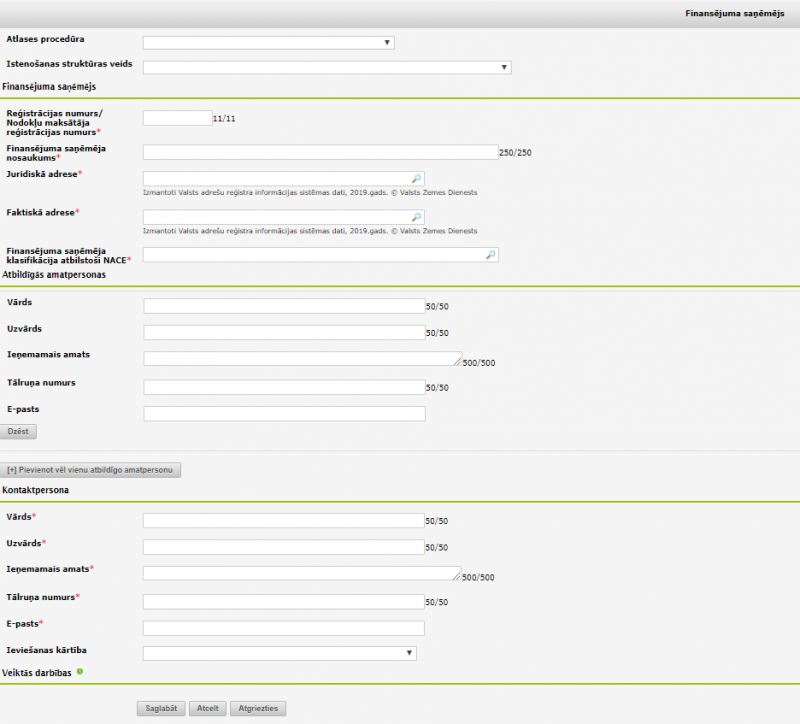This screenshot has width=800, height=724.
Task: Click the Finansējuma saņēmēja nosaukums text field
Action: (320, 152)
